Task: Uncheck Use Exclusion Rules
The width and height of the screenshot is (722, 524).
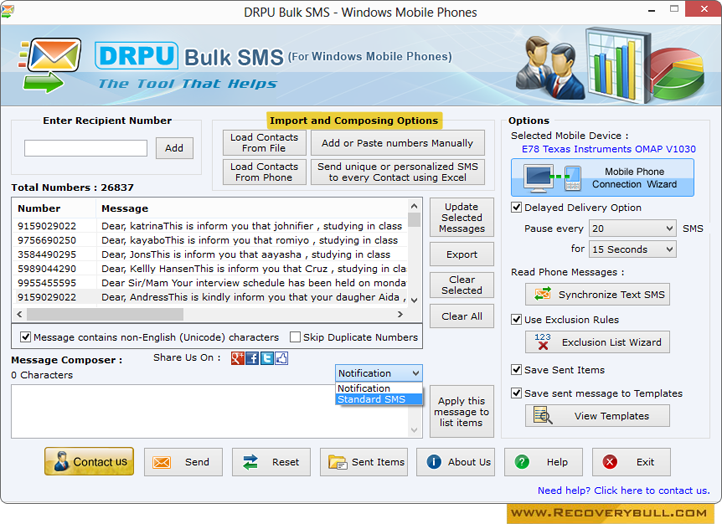Action: pos(517,319)
